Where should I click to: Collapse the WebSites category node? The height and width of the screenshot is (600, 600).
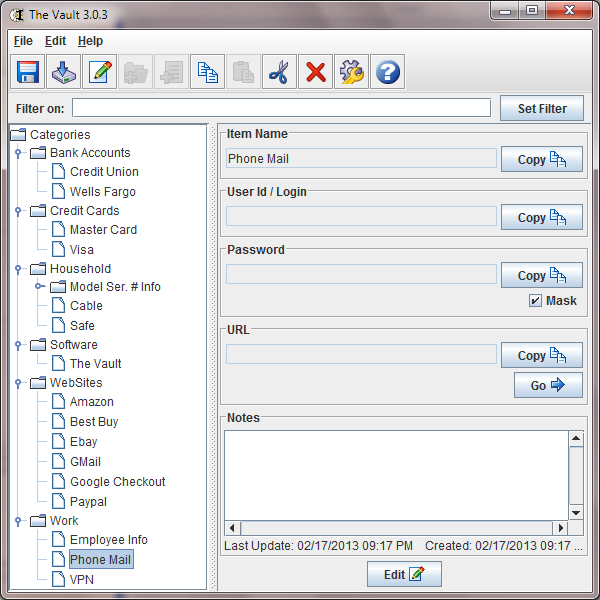tap(18, 383)
